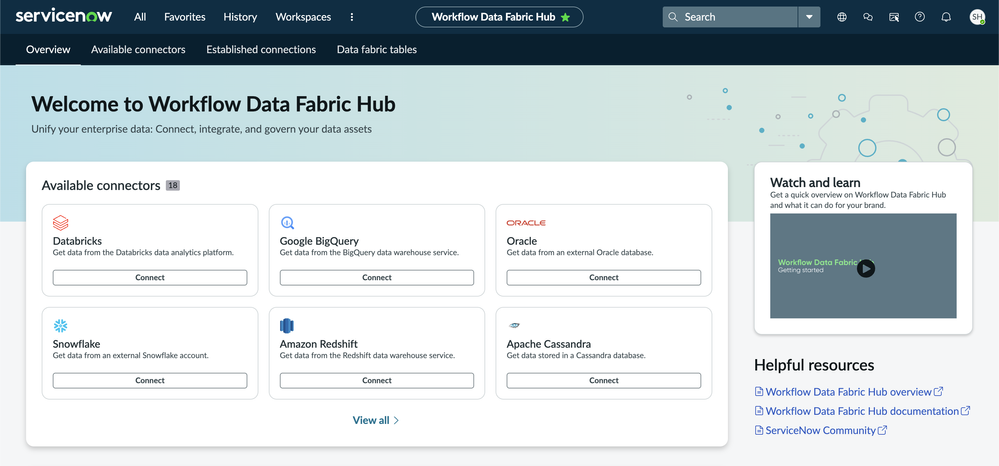Click the document icon beside Hub overview link

(x=759, y=391)
